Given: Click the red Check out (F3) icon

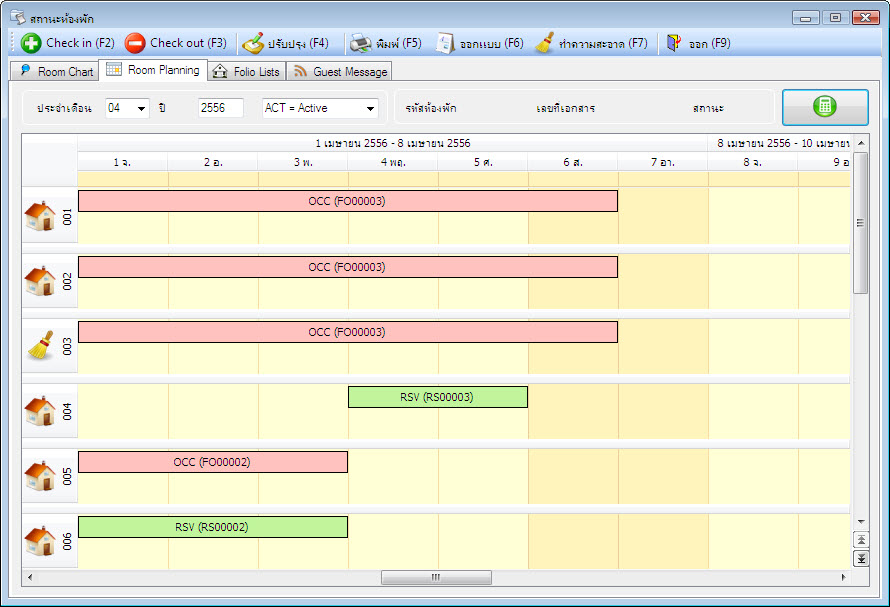Looking at the screenshot, I should point(135,43).
